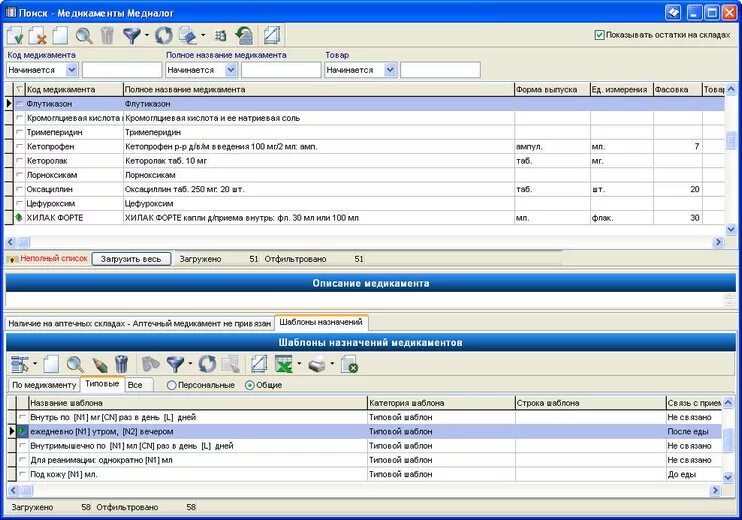Sort by 'Категория шаблона' column header
Viewport: 742px width, 520px height.
(441, 403)
